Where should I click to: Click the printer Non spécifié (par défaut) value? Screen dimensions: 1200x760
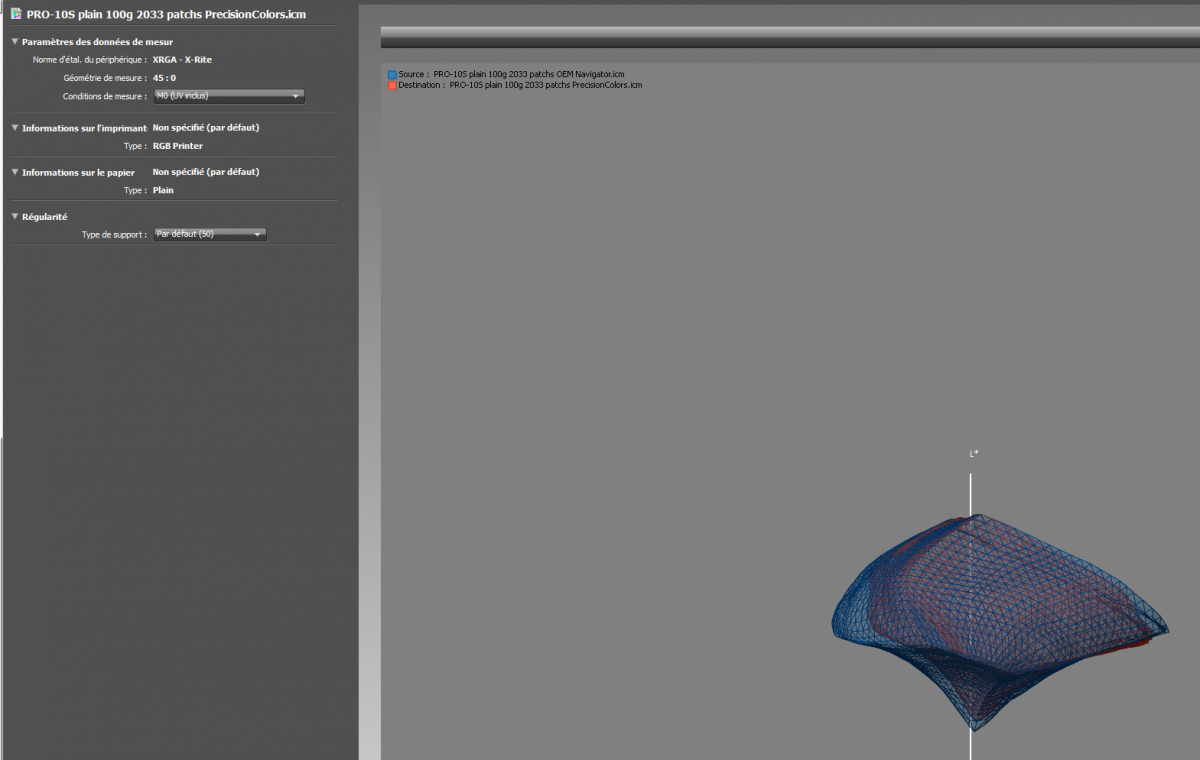coord(206,128)
